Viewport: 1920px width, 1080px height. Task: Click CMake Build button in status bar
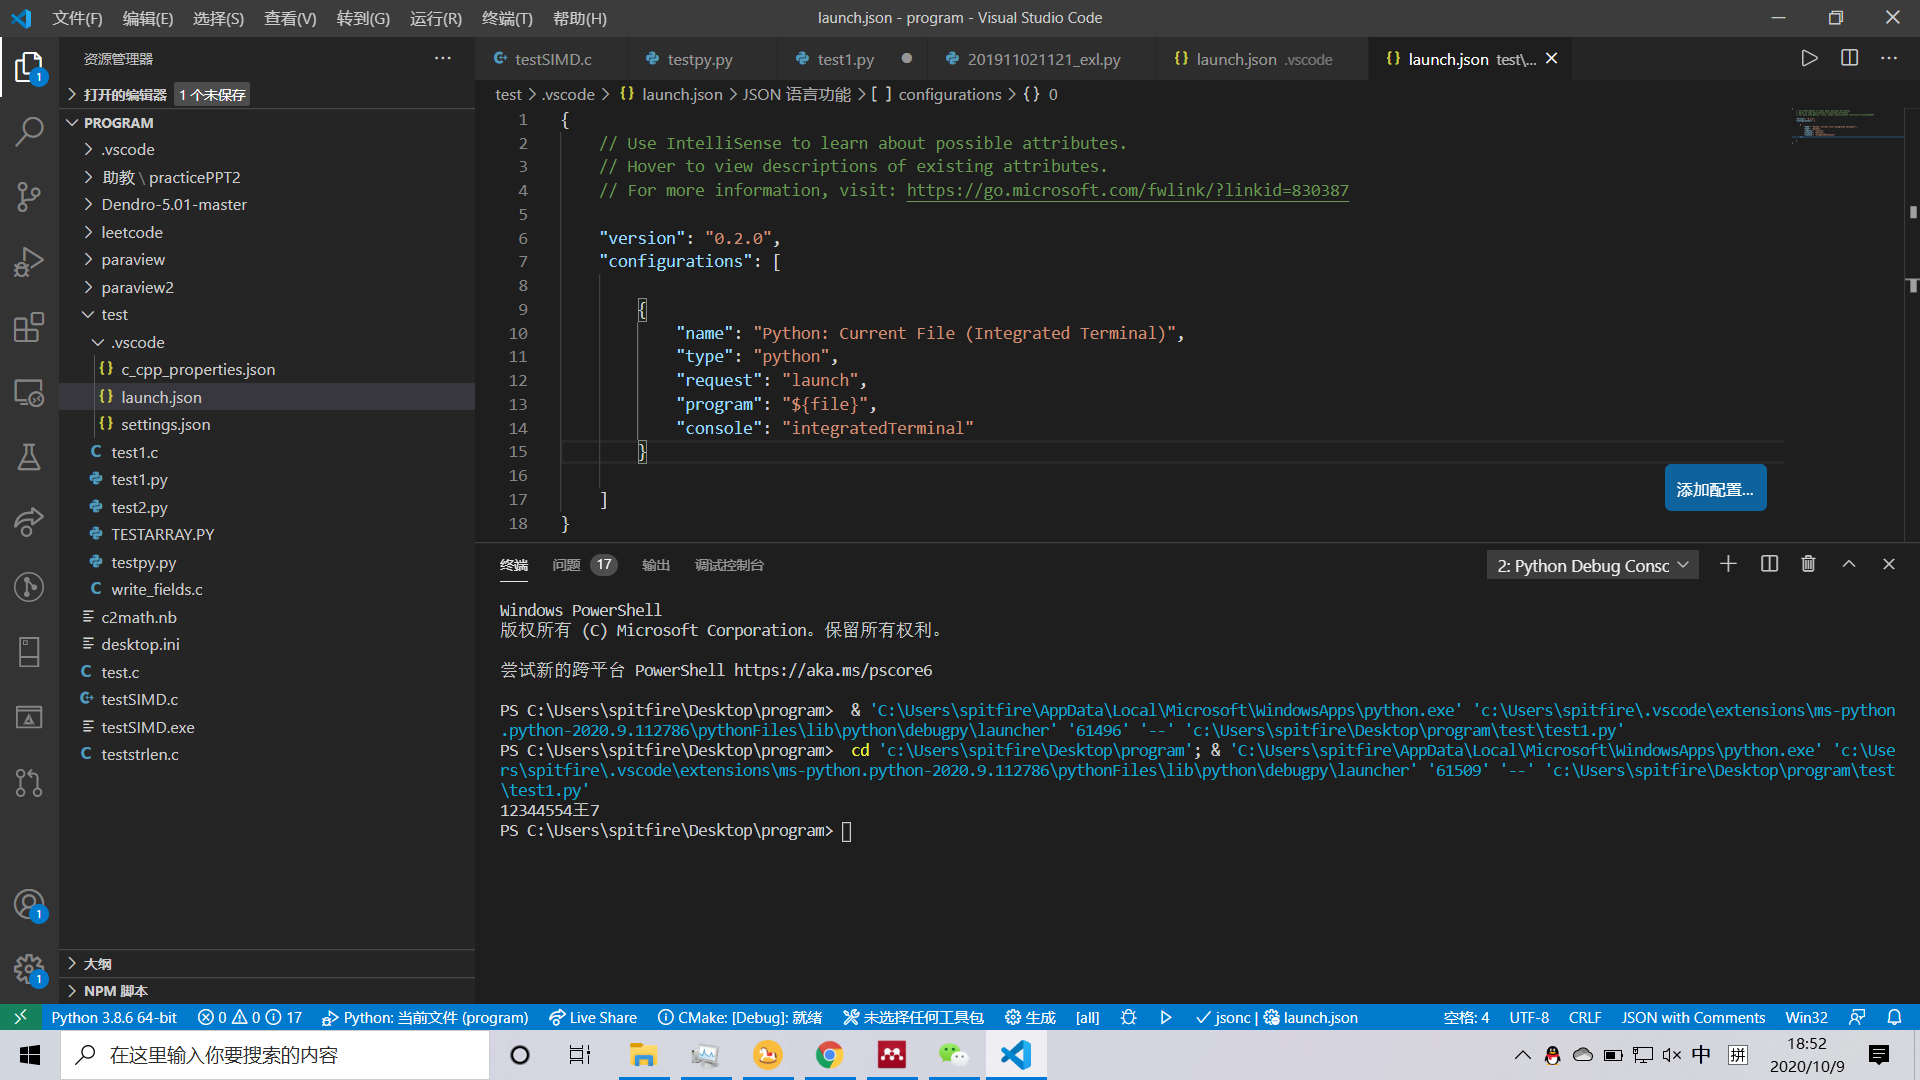pos(1030,1017)
